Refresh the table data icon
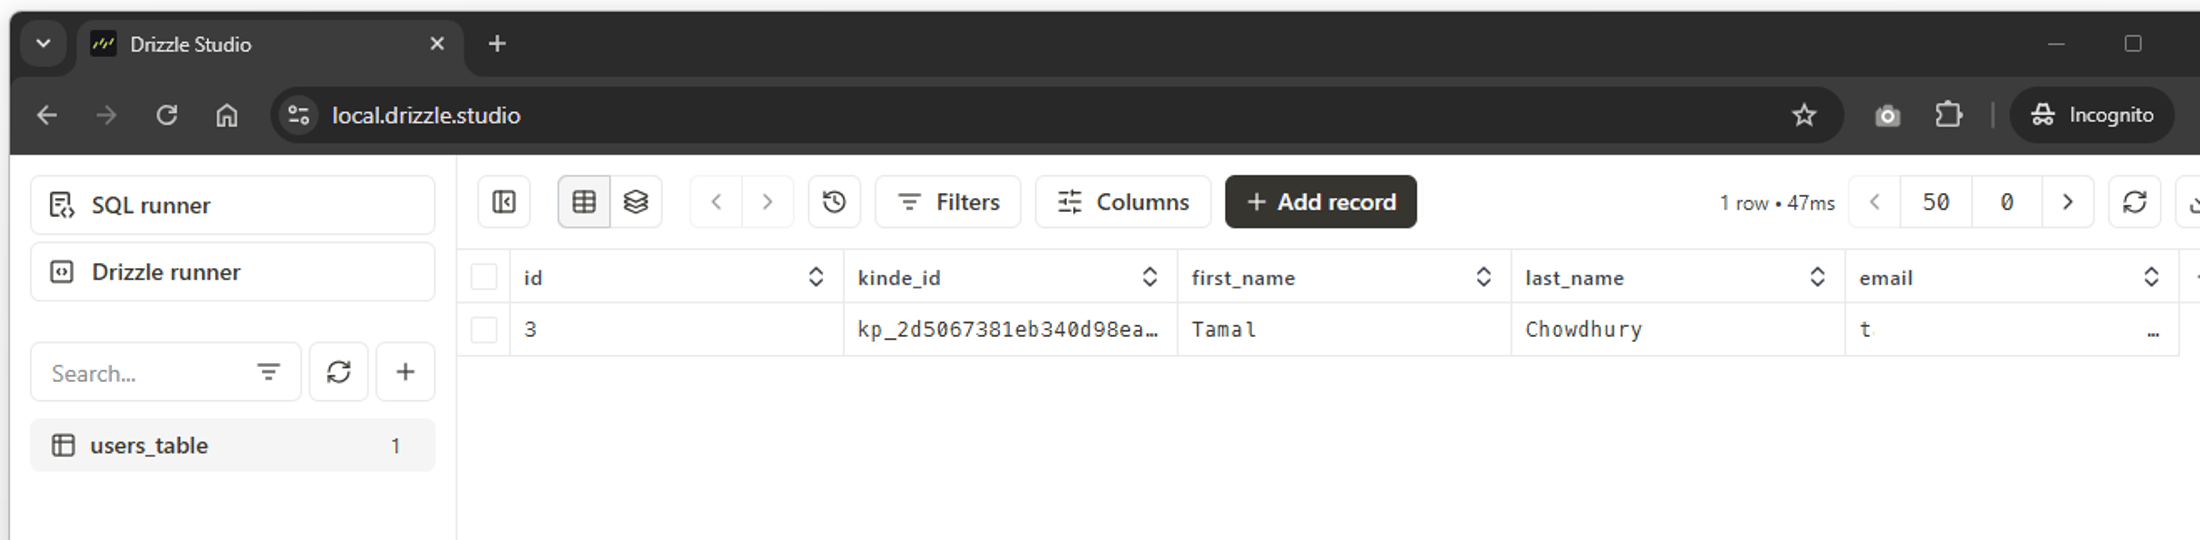This screenshot has height=540, width=2200. (2135, 202)
